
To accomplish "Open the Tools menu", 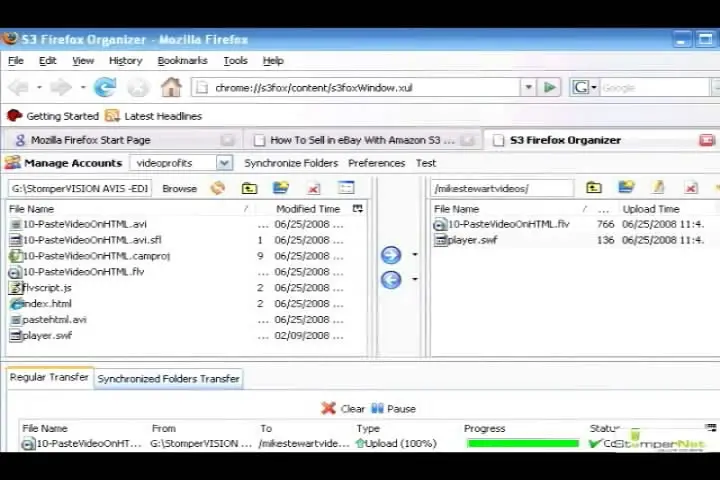I will tap(236, 61).
